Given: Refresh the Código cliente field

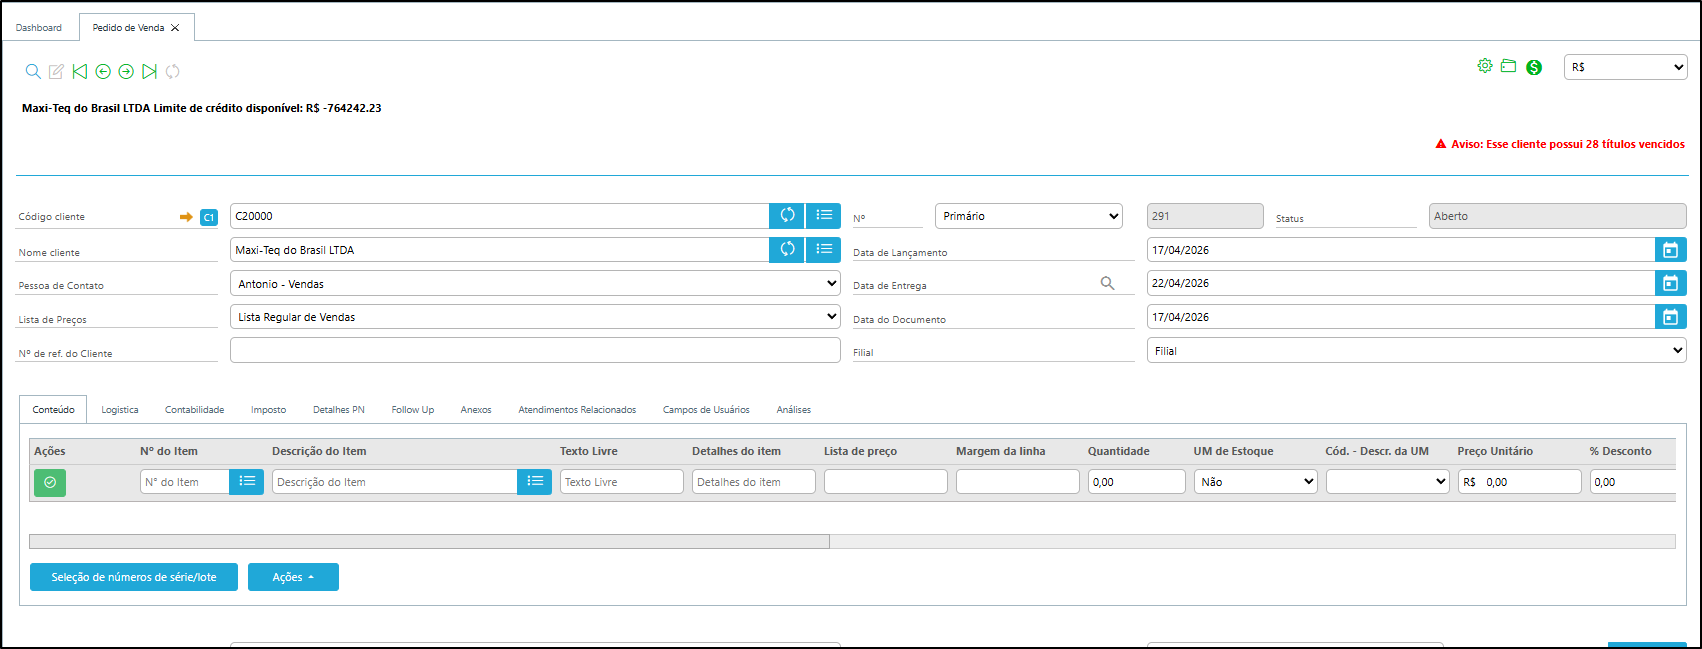Looking at the screenshot, I should pyautogui.click(x=787, y=216).
